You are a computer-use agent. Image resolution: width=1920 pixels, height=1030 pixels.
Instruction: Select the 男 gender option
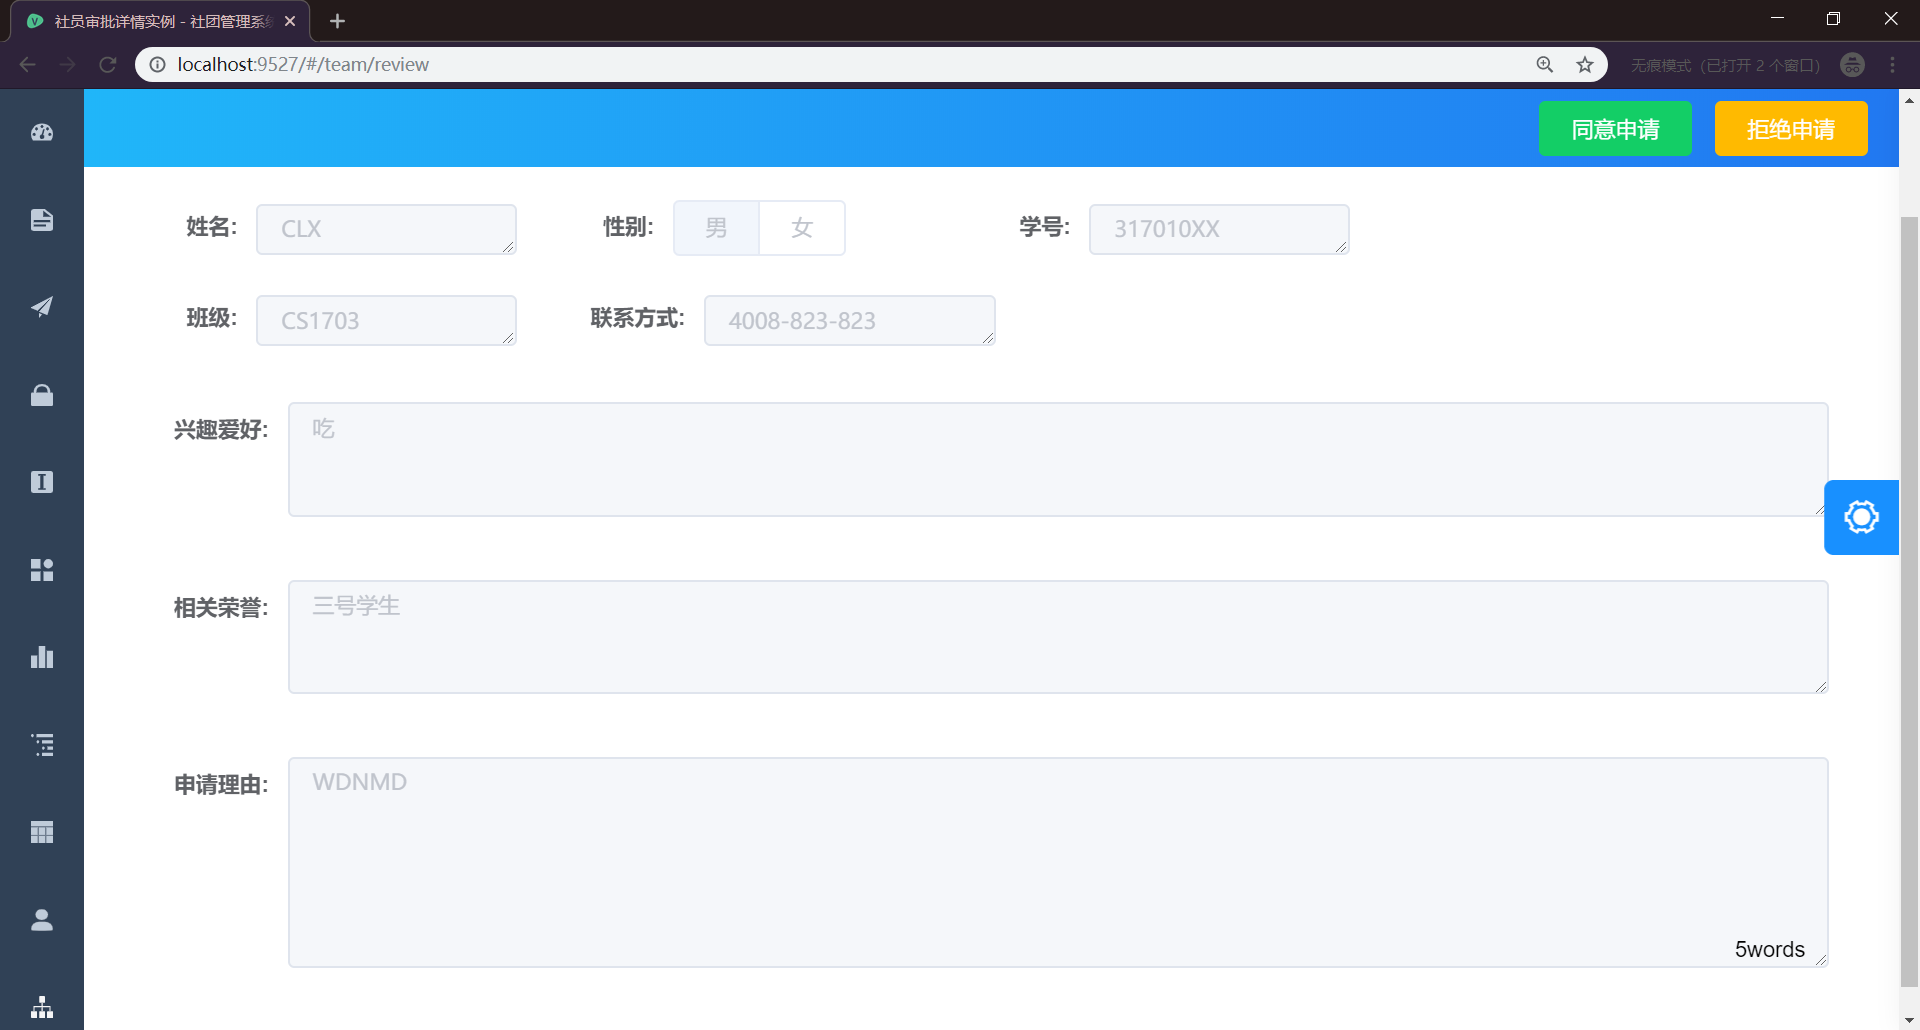click(716, 228)
